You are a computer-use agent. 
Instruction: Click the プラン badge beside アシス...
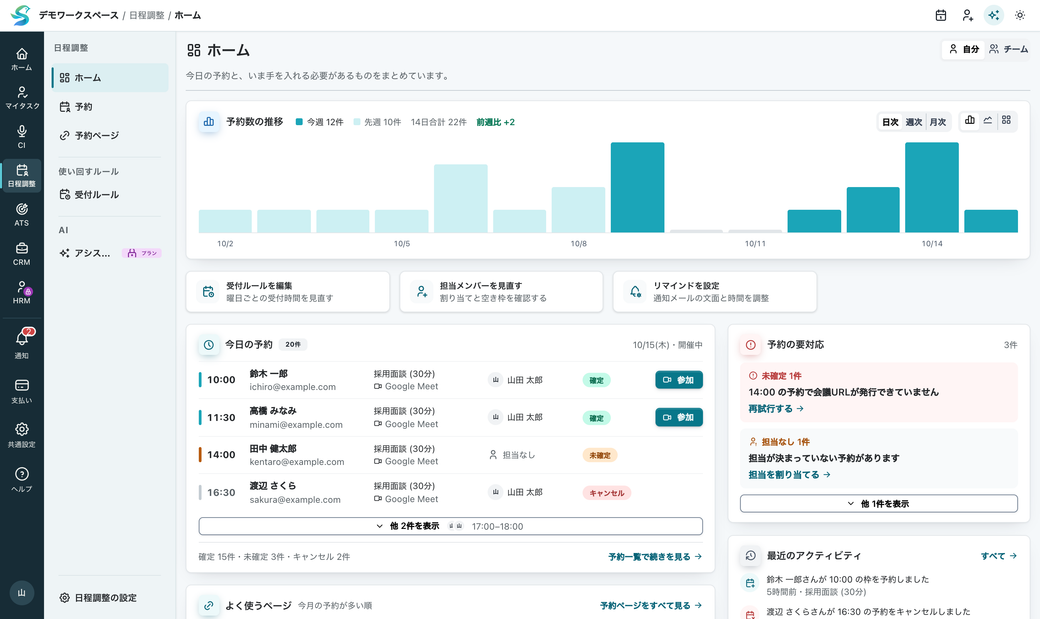point(142,253)
